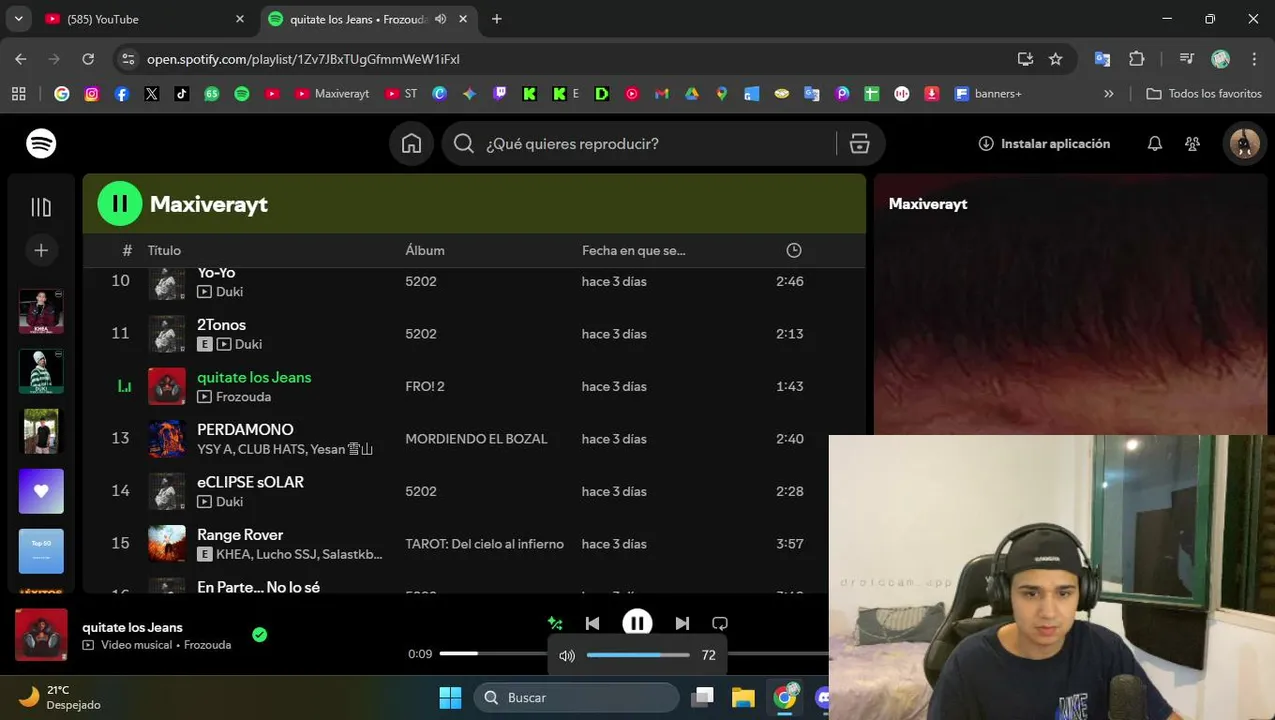The height and width of the screenshot is (720, 1275).
Task: Open the Instagram bookmark
Action: point(92,93)
